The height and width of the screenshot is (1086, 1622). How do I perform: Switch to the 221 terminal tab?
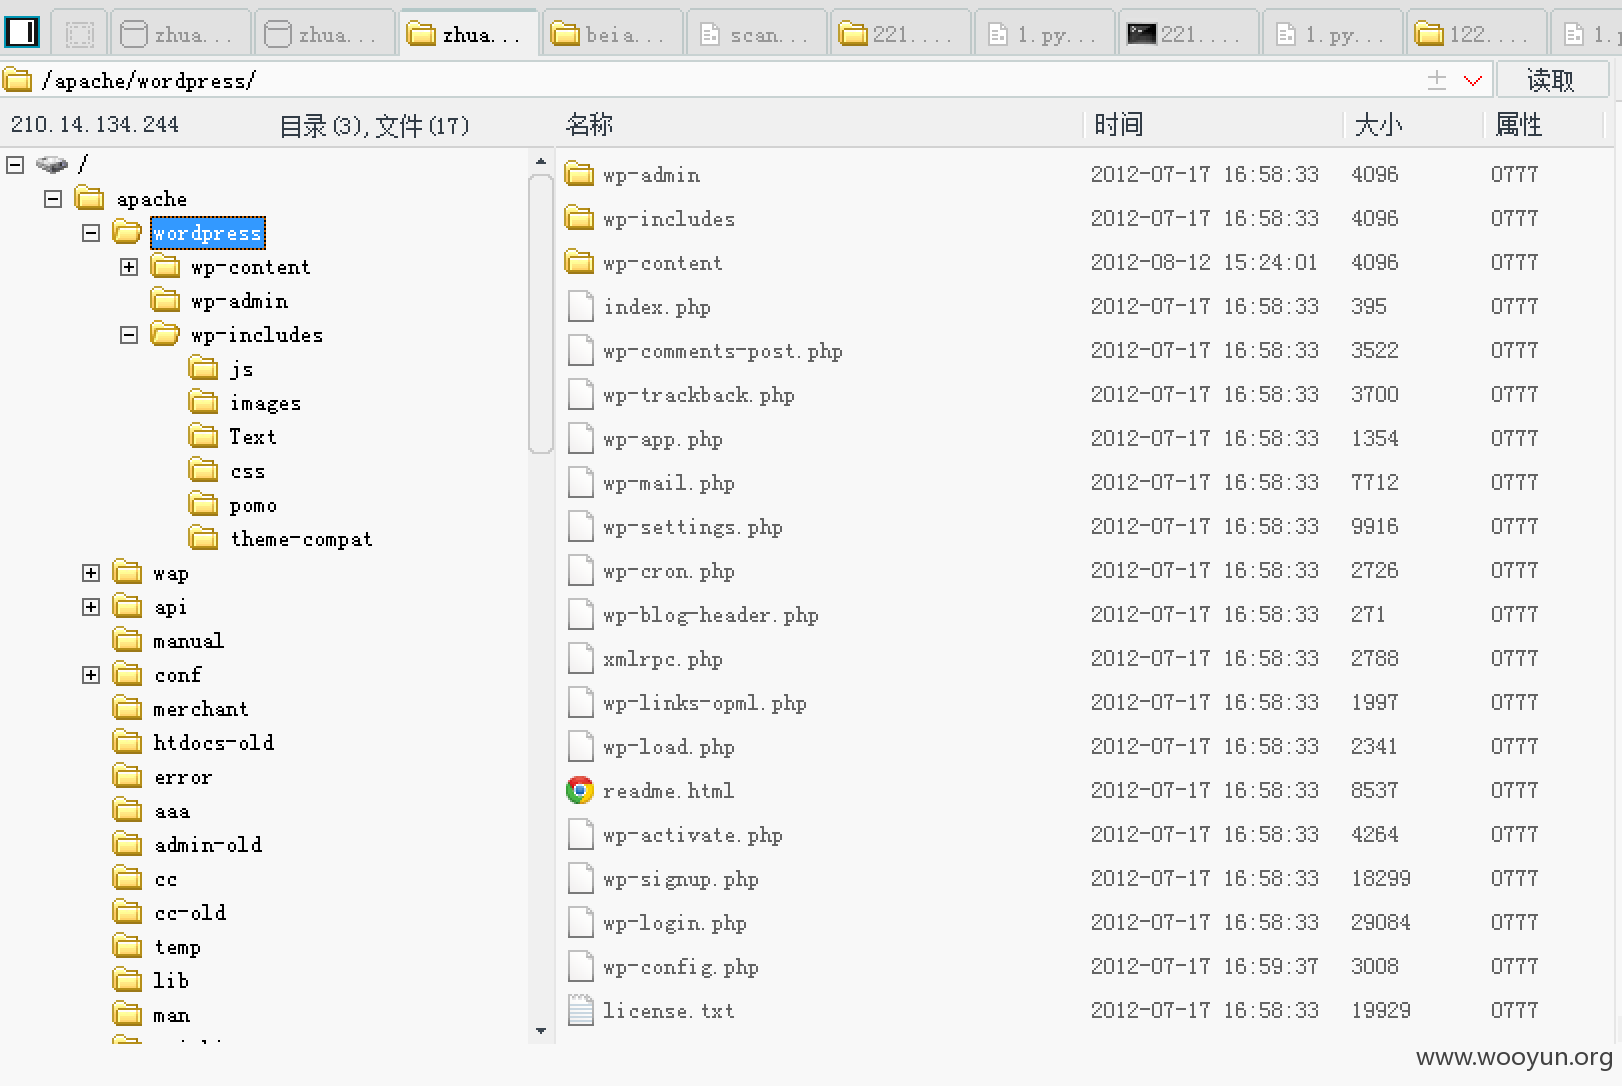pos(1190,33)
